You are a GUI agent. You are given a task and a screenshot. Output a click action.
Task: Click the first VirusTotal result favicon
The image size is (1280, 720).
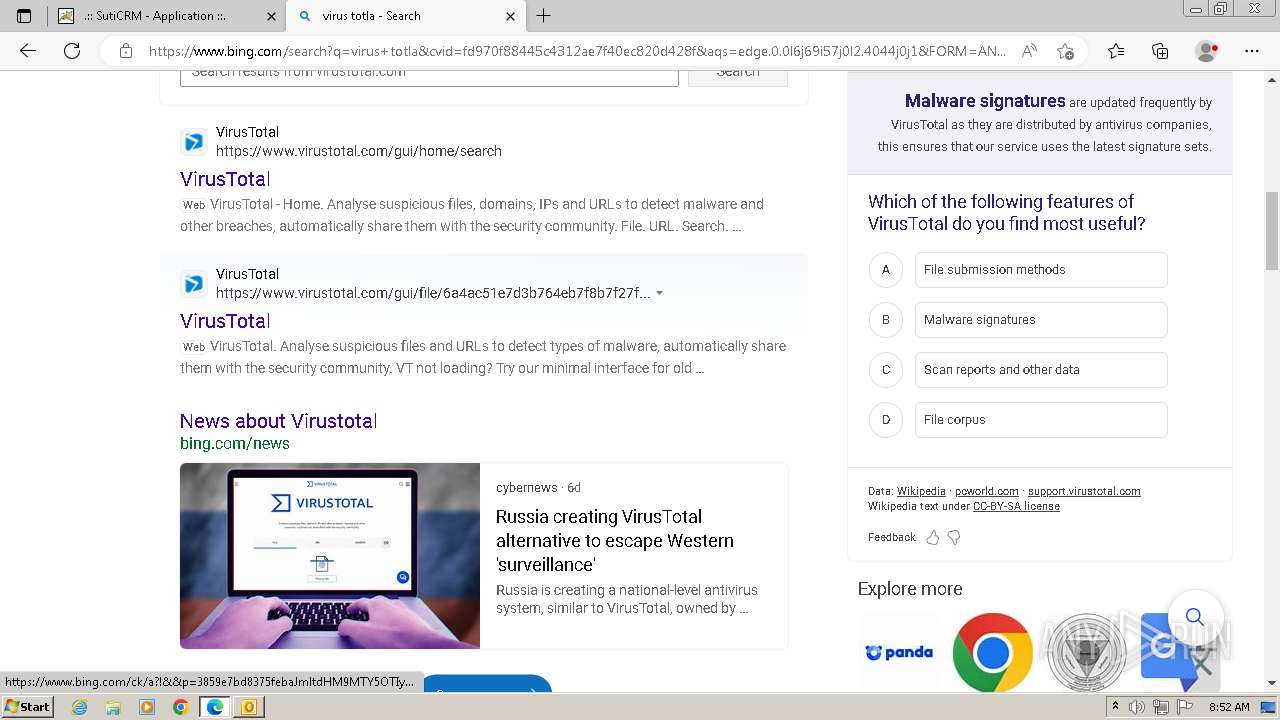point(194,142)
